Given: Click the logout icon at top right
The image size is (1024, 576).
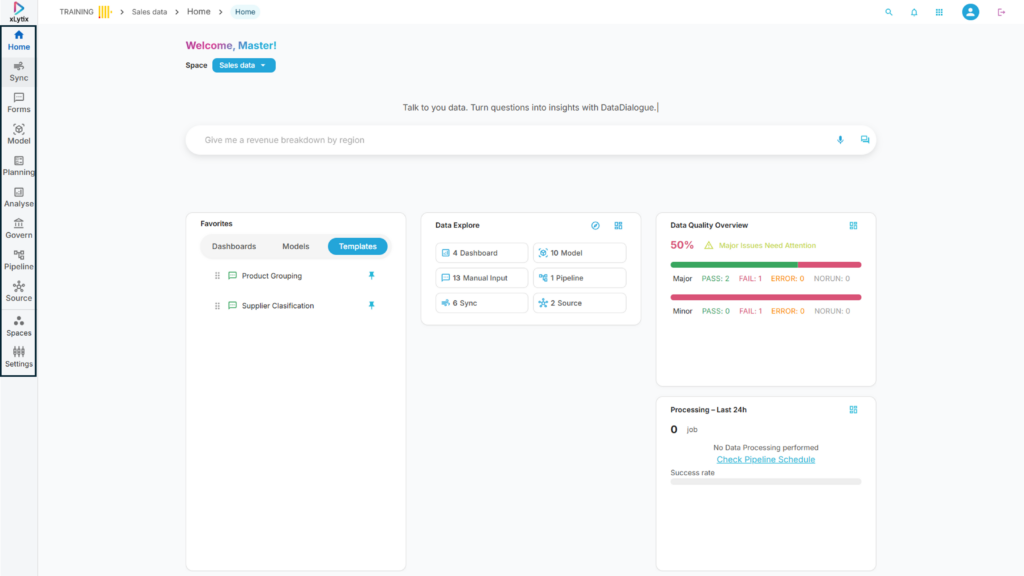Looking at the screenshot, I should (1001, 12).
